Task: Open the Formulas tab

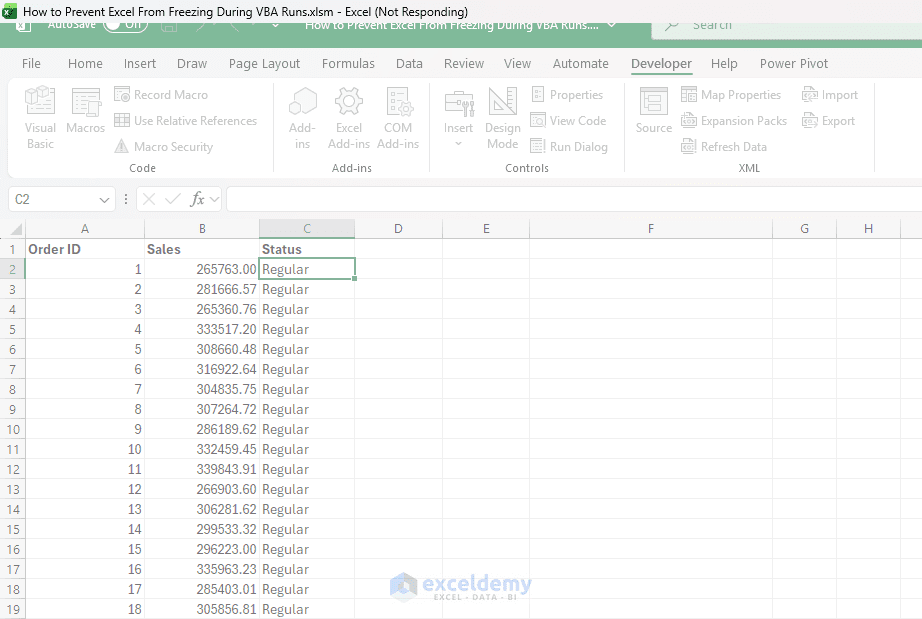Action: pyautogui.click(x=348, y=63)
